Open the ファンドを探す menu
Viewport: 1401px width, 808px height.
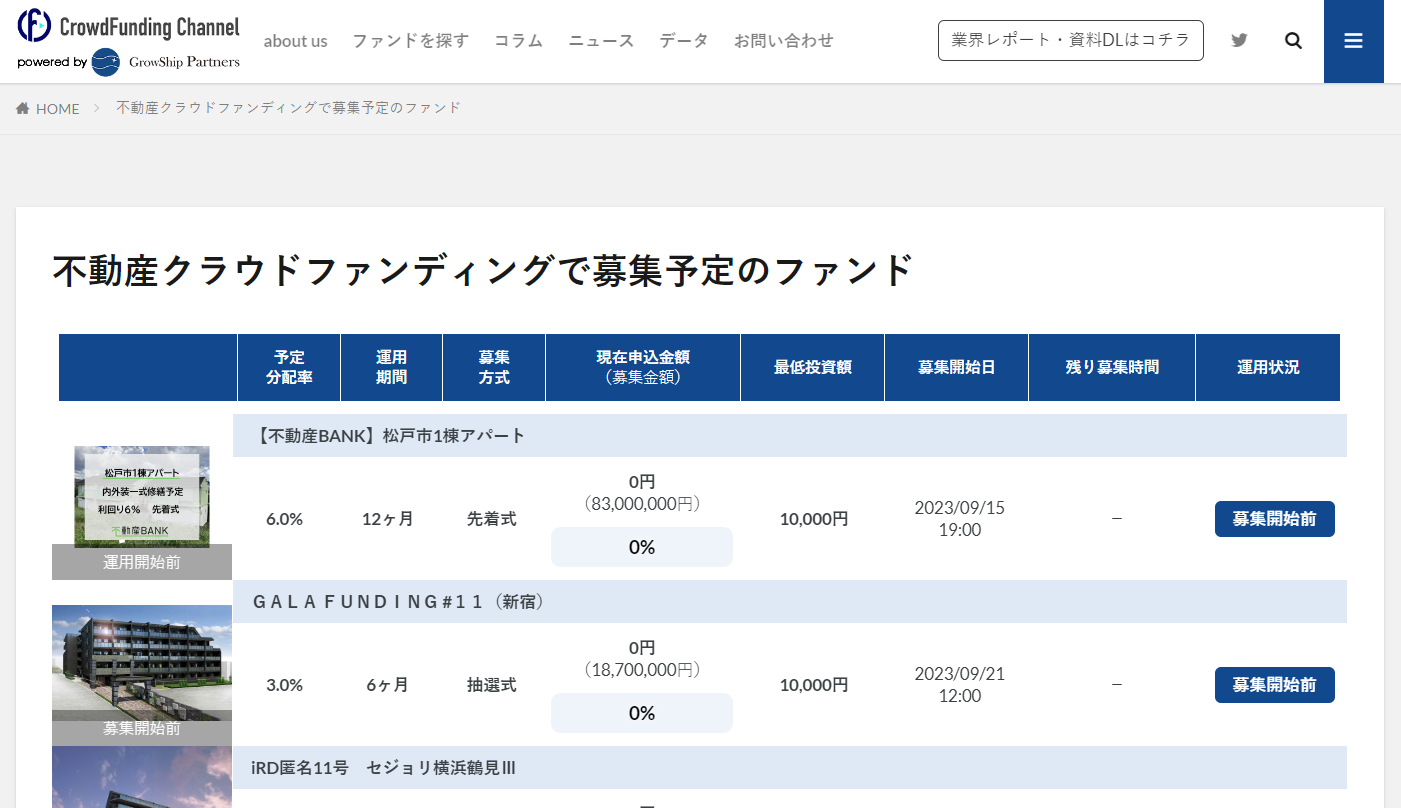pos(410,41)
